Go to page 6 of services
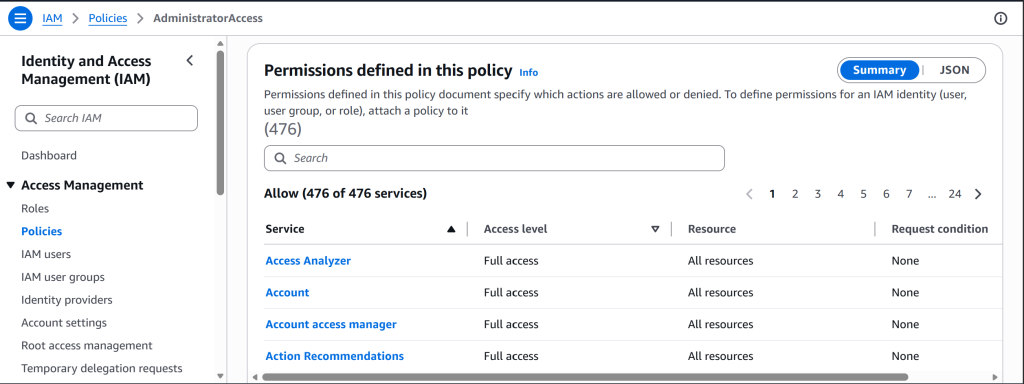The height and width of the screenshot is (384, 1024). tap(886, 194)
